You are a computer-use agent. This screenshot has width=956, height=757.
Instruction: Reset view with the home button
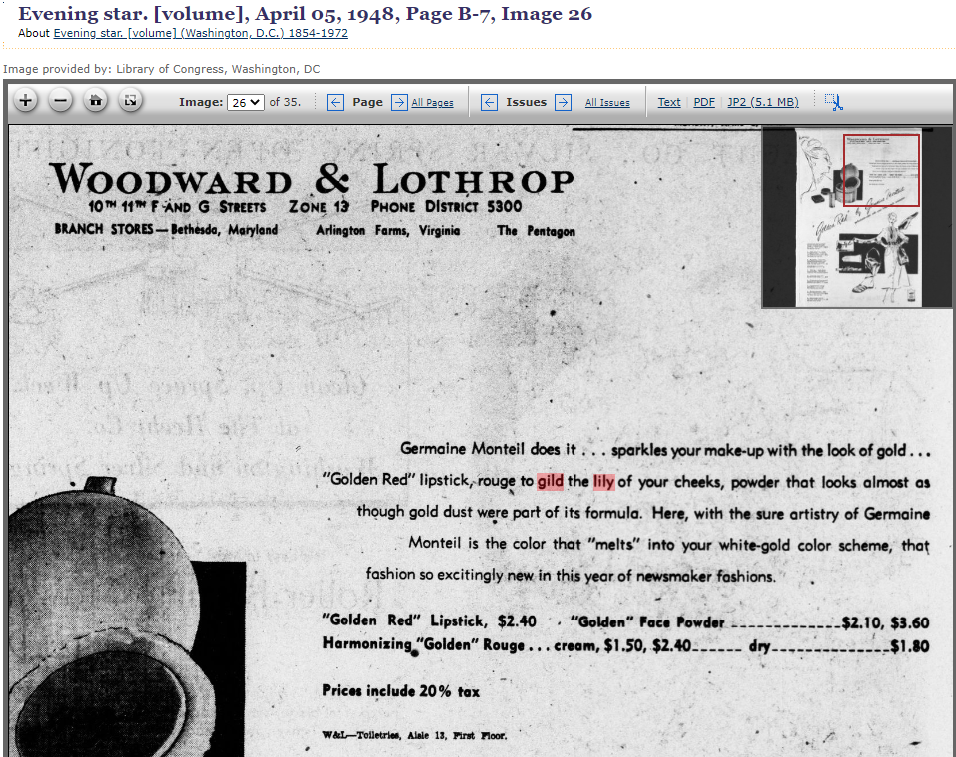tap(96, 101)
